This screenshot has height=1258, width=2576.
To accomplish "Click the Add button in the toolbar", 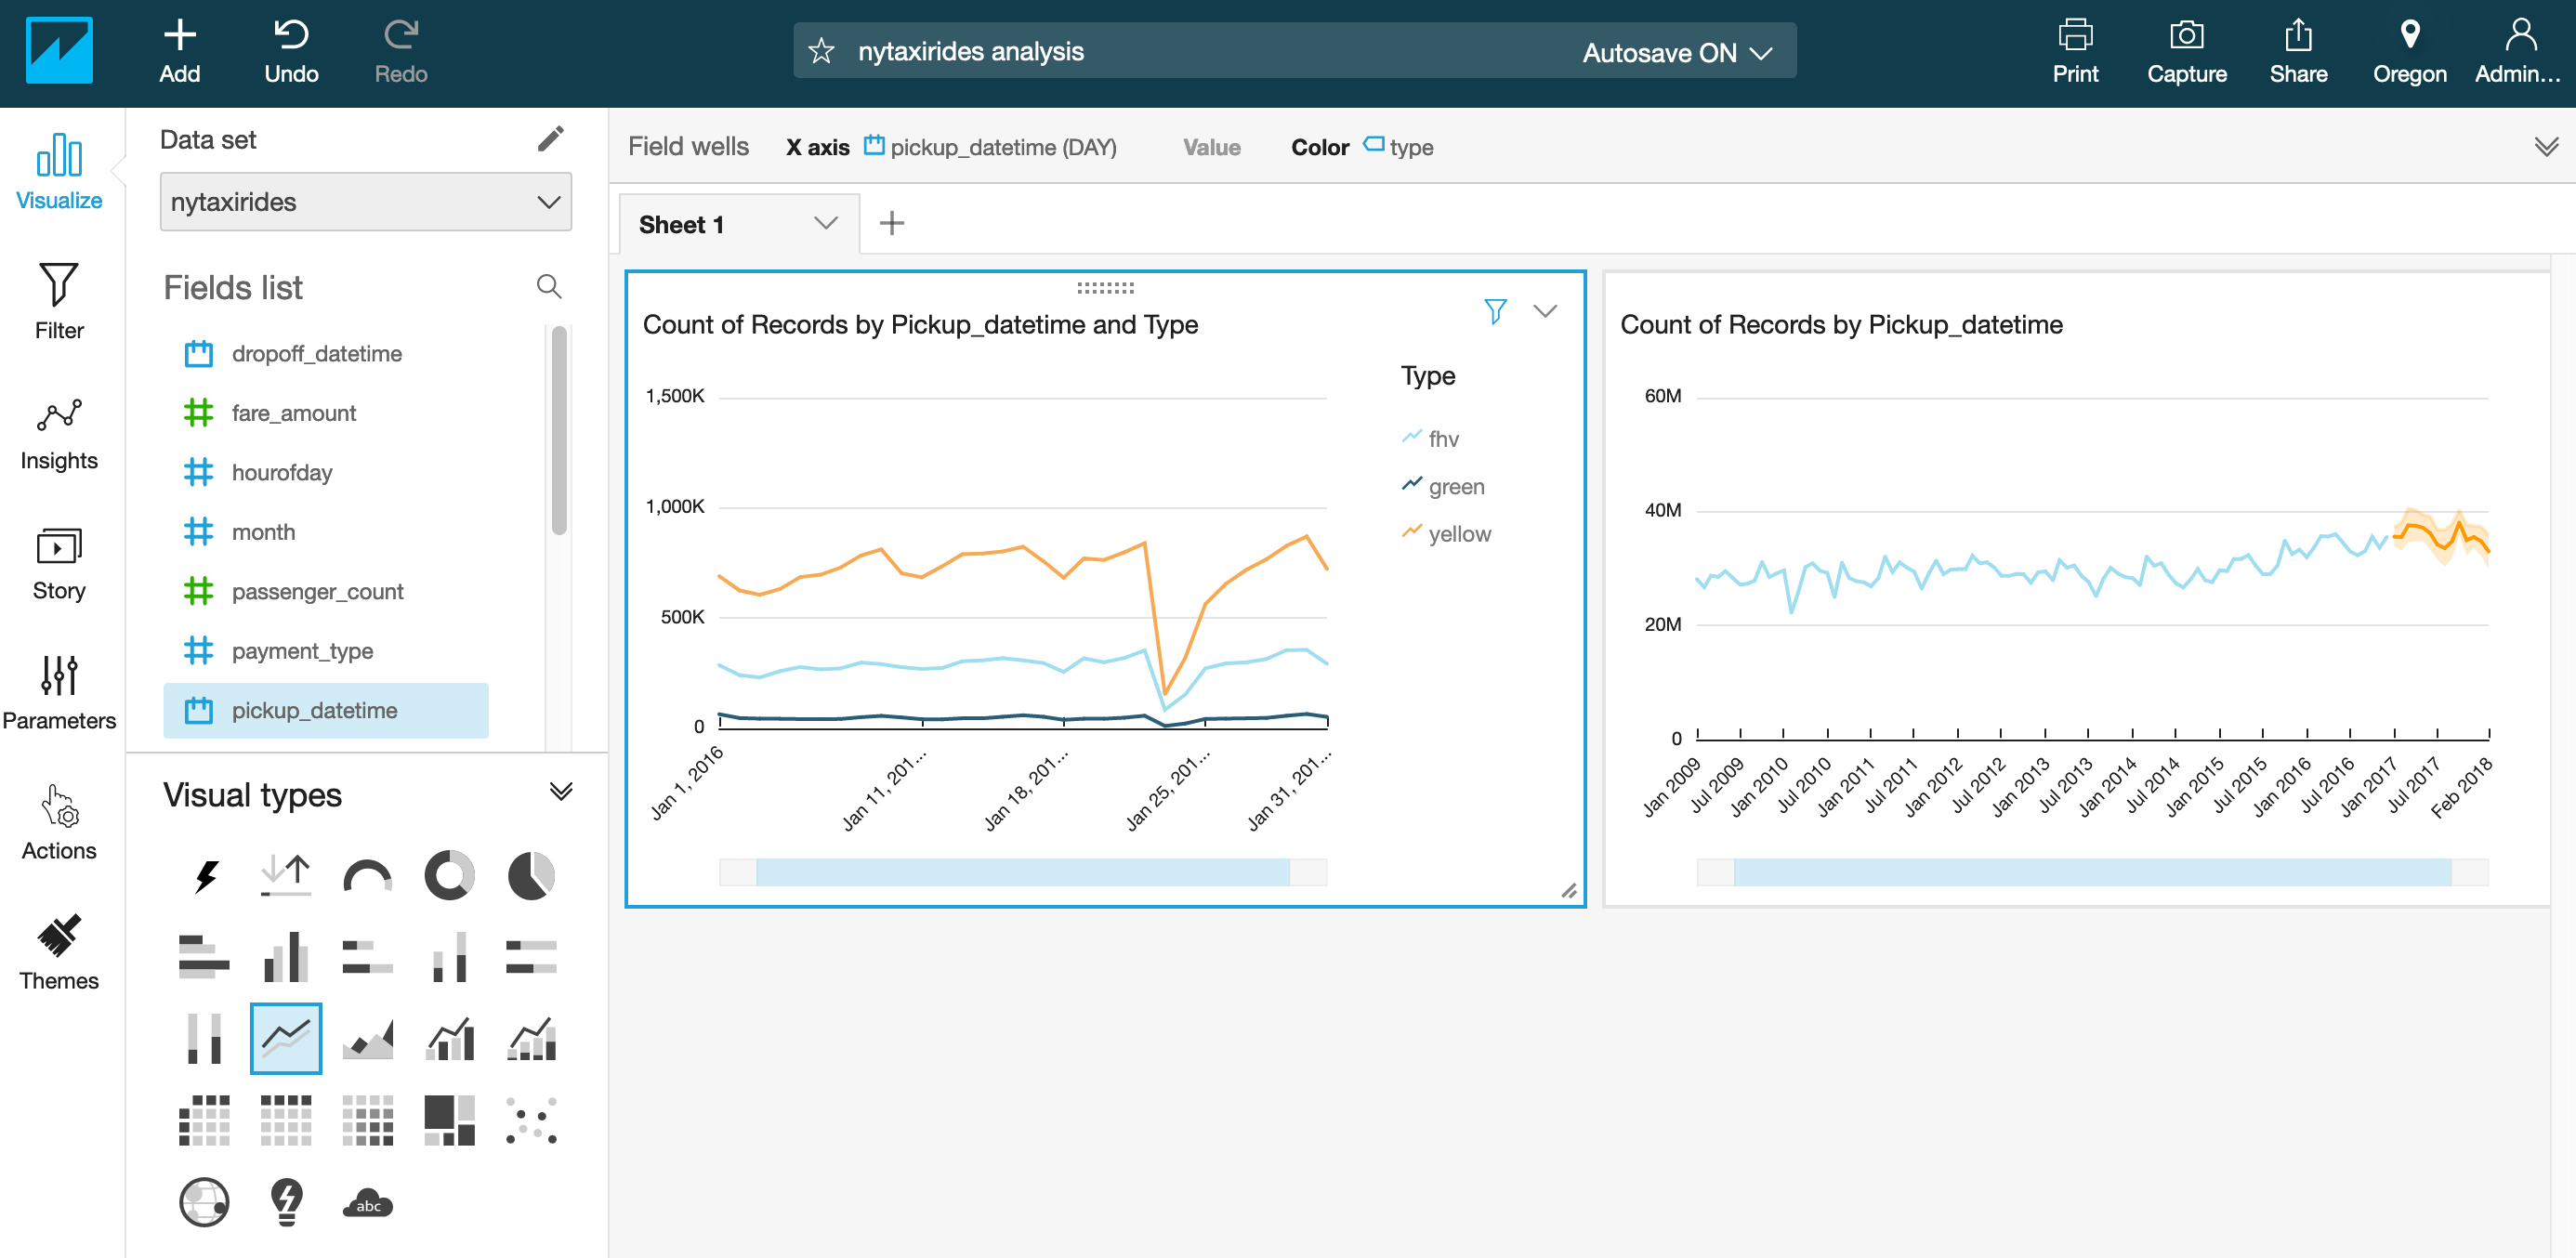I will (x=180, y=52).
